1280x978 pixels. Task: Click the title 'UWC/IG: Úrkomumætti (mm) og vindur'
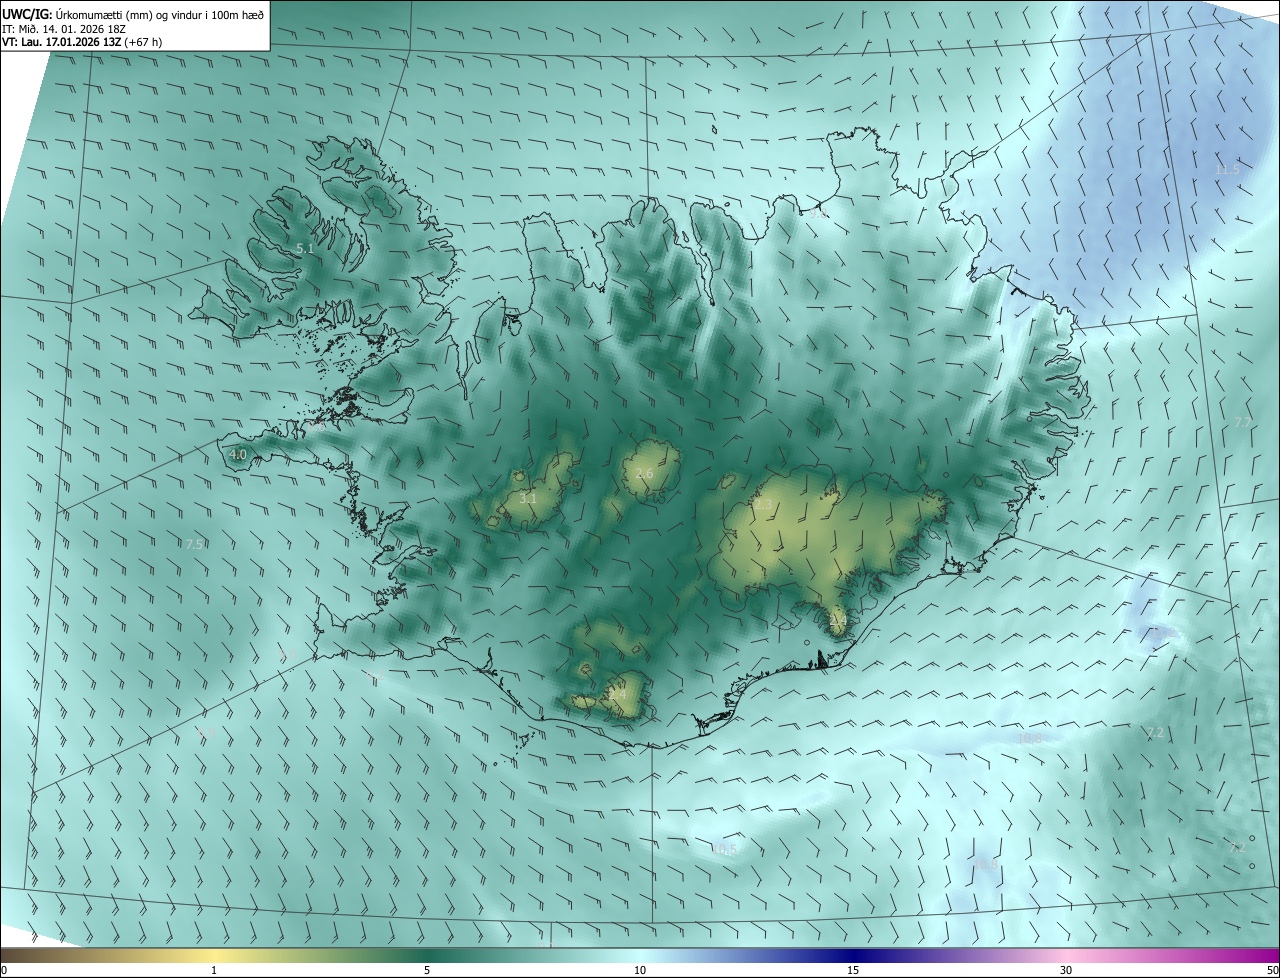(x=134, y=13)
